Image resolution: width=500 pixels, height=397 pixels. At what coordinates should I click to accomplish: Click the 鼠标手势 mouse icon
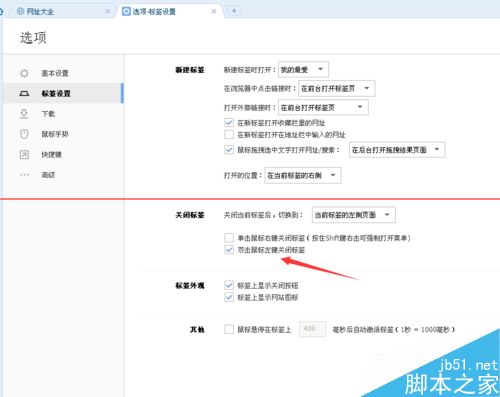[24, 134]
